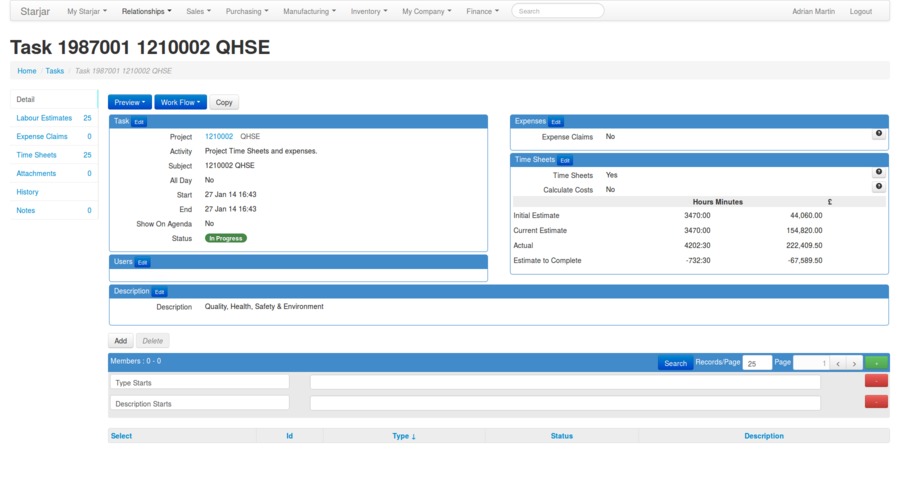The width and height of the screenshot is (900, 500).
Task: Open the Type Starts filter selector
Action: click(x=199, y=382)
